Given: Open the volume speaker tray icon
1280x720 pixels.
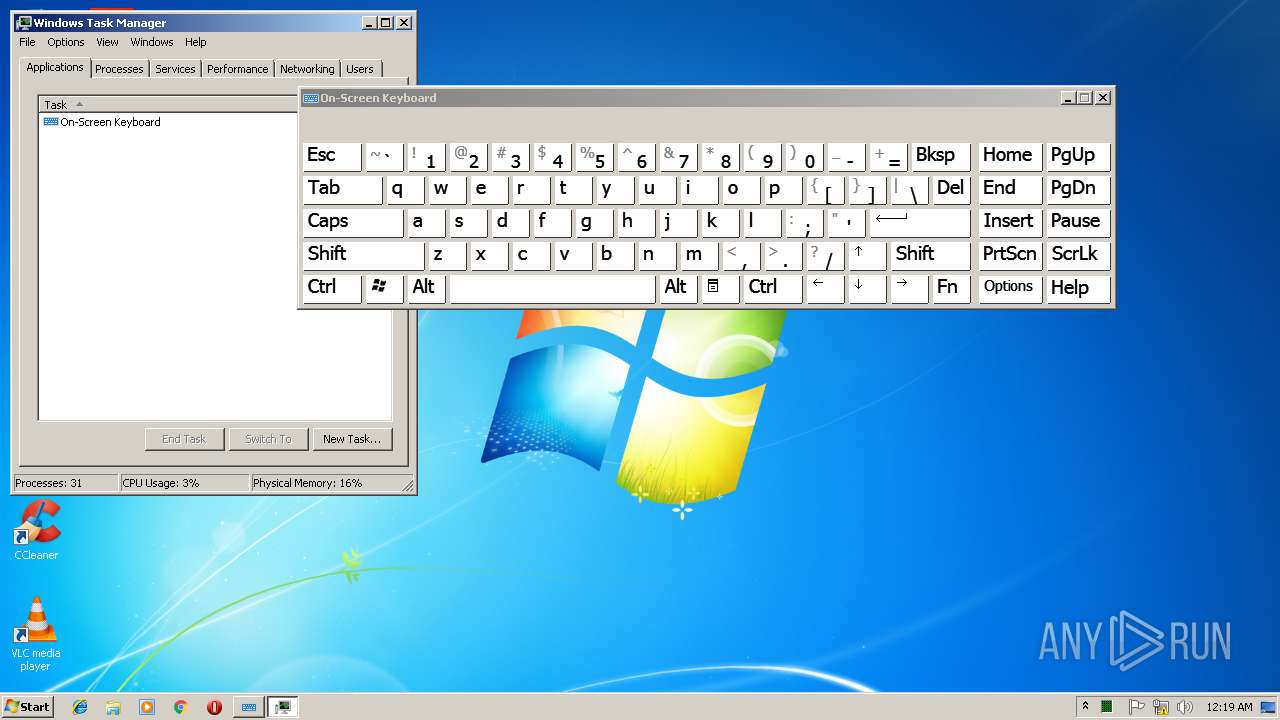Looking at the screenshot, I should [x=1185, y=707].
